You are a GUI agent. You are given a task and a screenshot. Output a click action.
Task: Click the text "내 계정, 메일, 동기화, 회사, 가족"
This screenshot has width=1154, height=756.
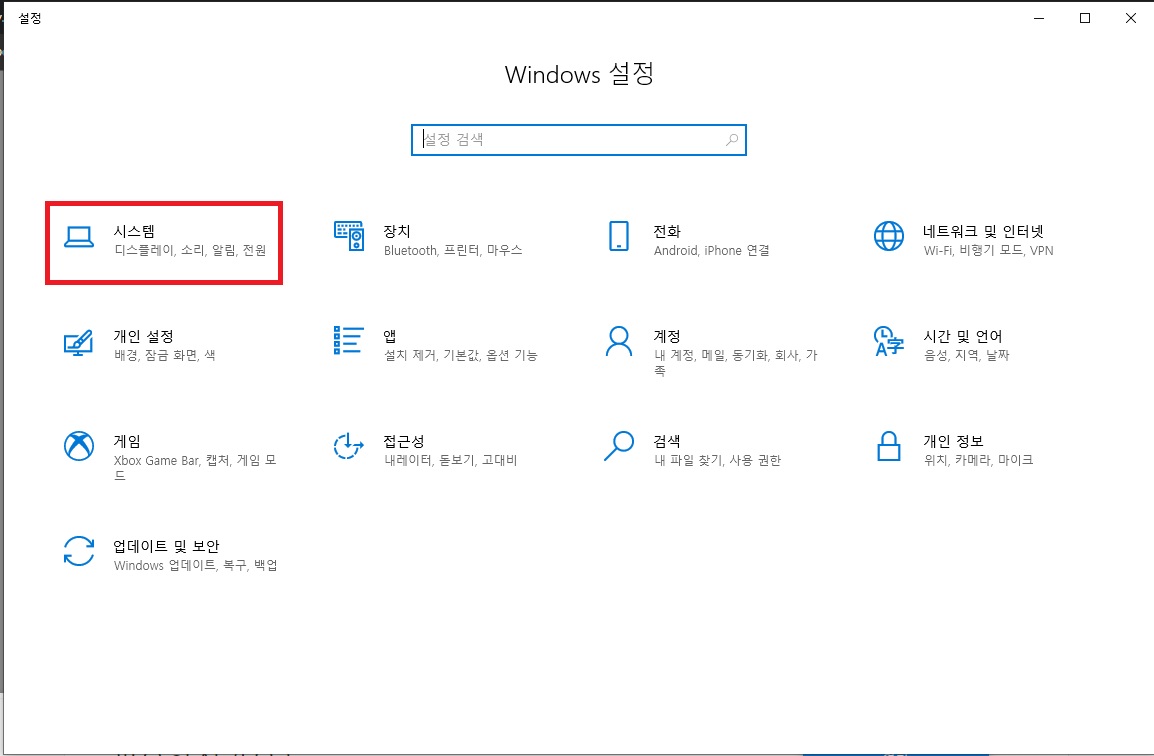pos(735,363)
